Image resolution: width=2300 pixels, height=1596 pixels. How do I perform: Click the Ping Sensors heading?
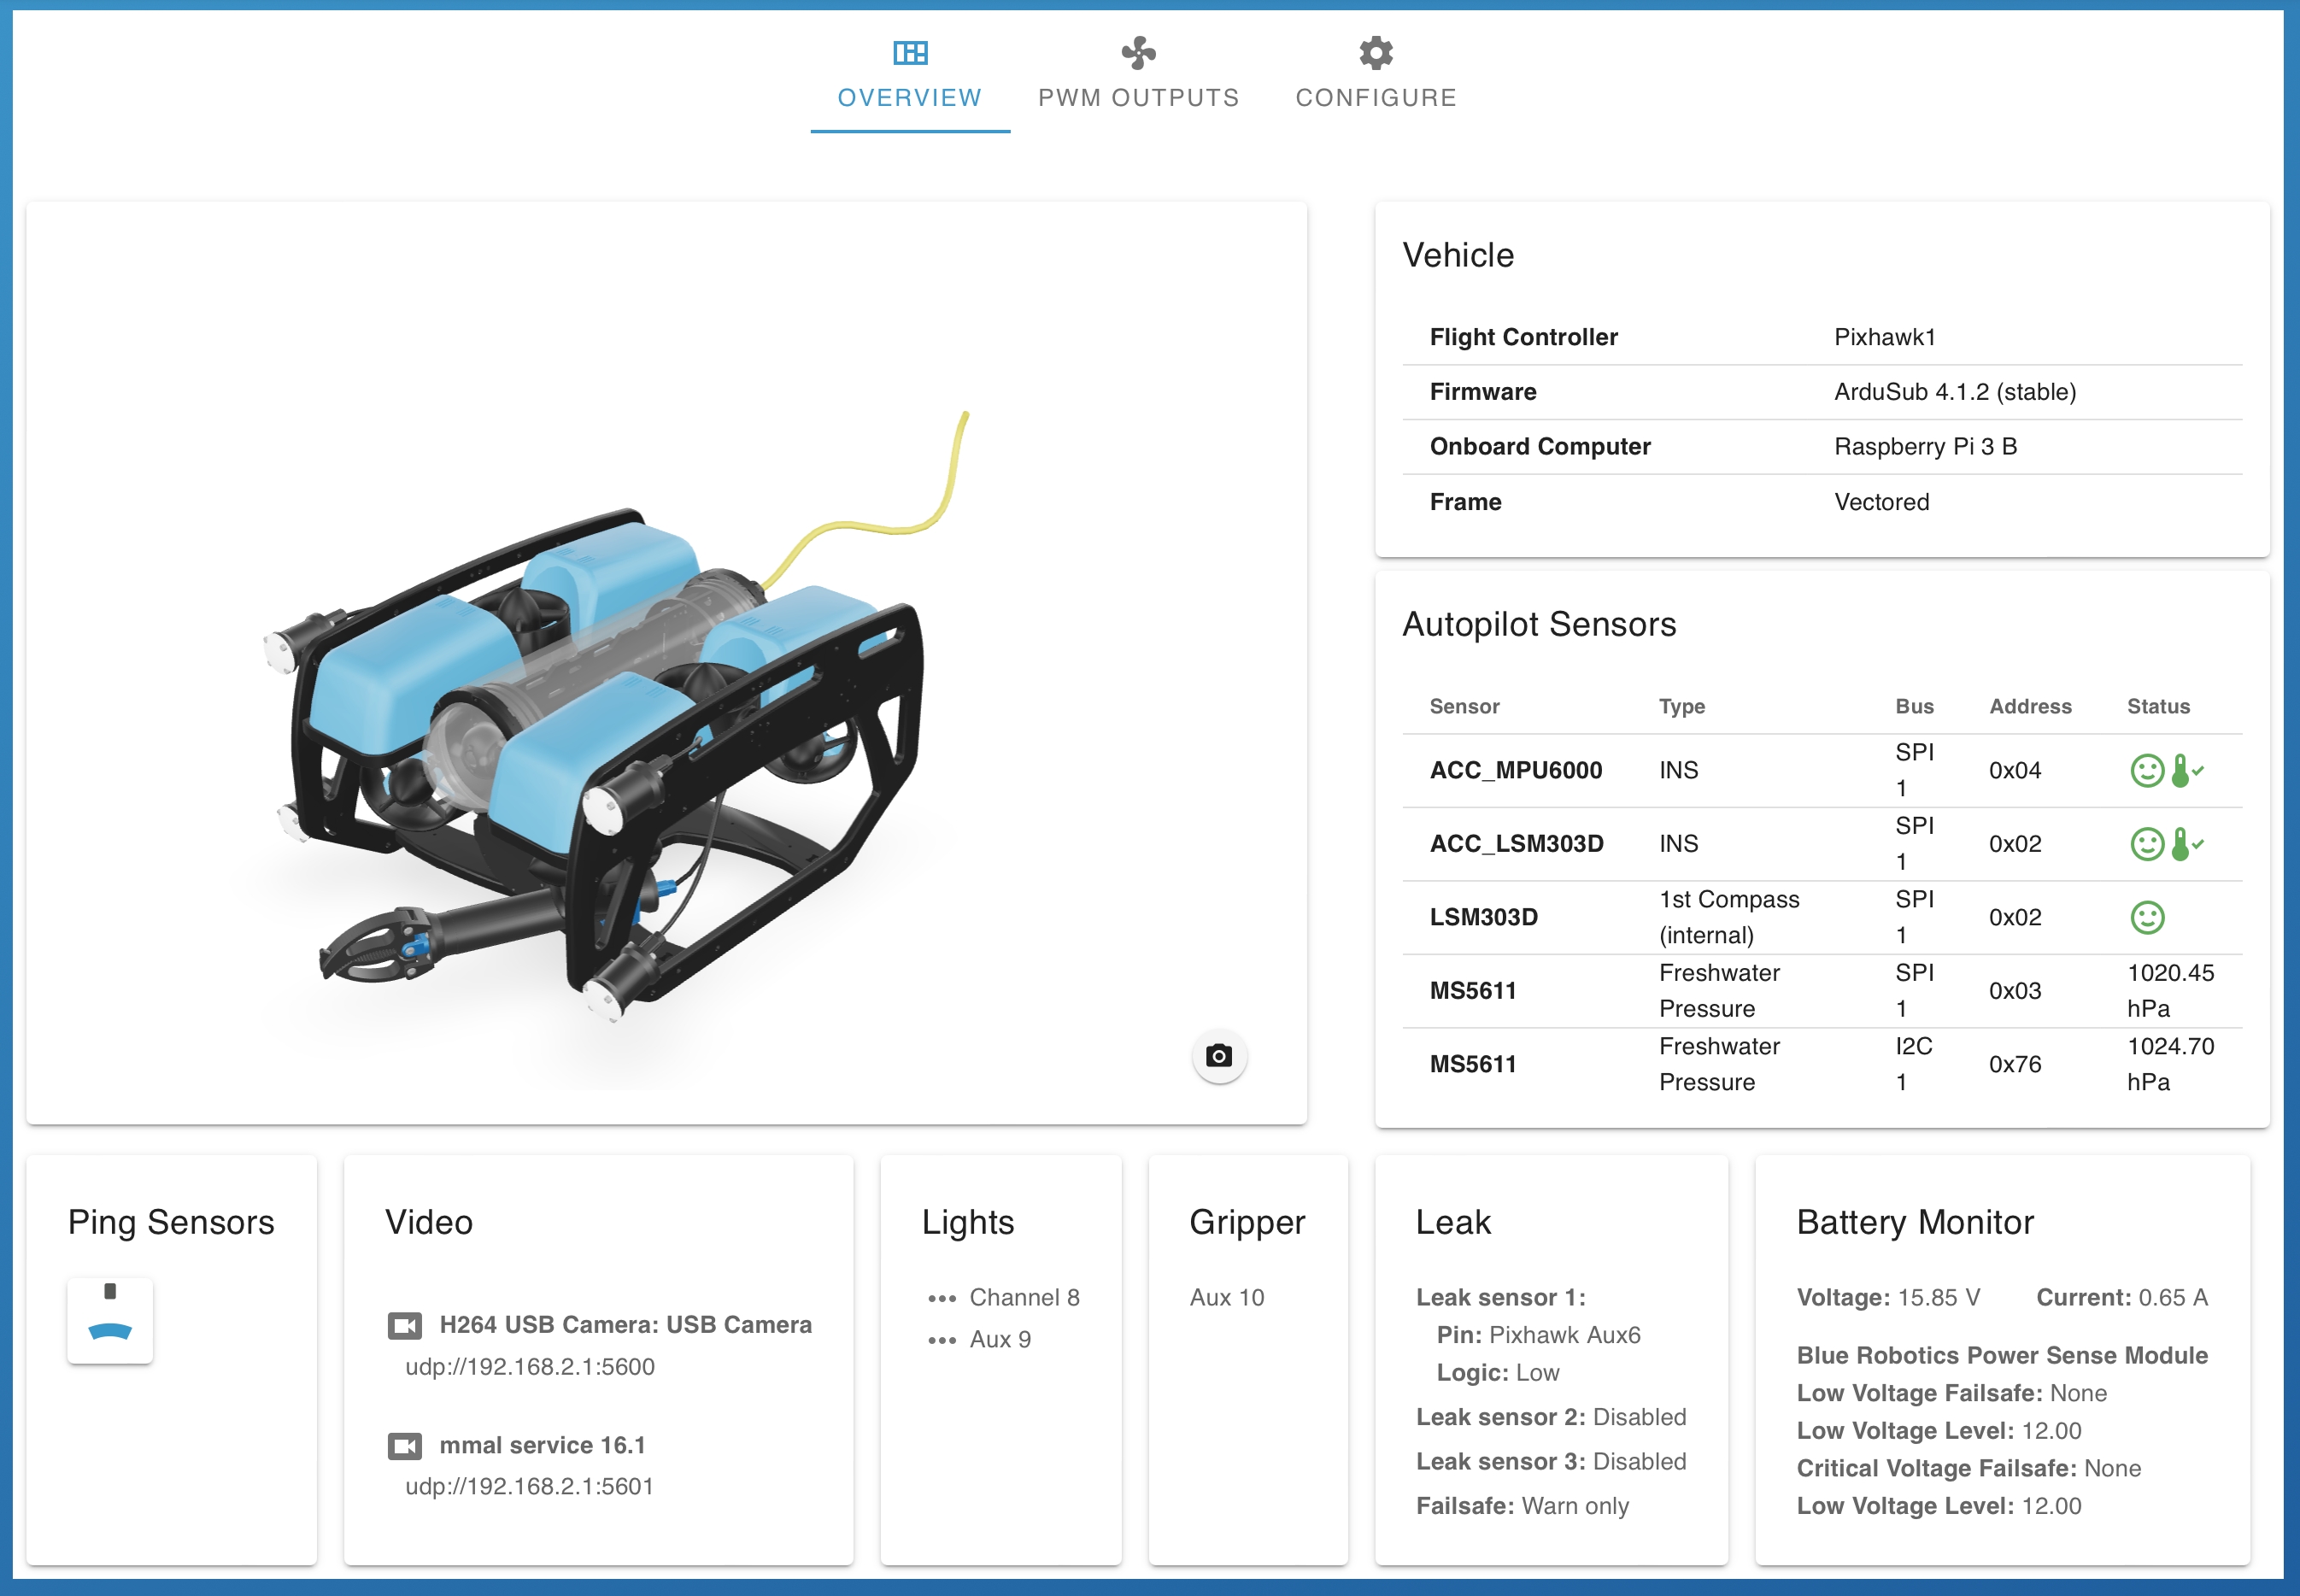pos(171,1222)
